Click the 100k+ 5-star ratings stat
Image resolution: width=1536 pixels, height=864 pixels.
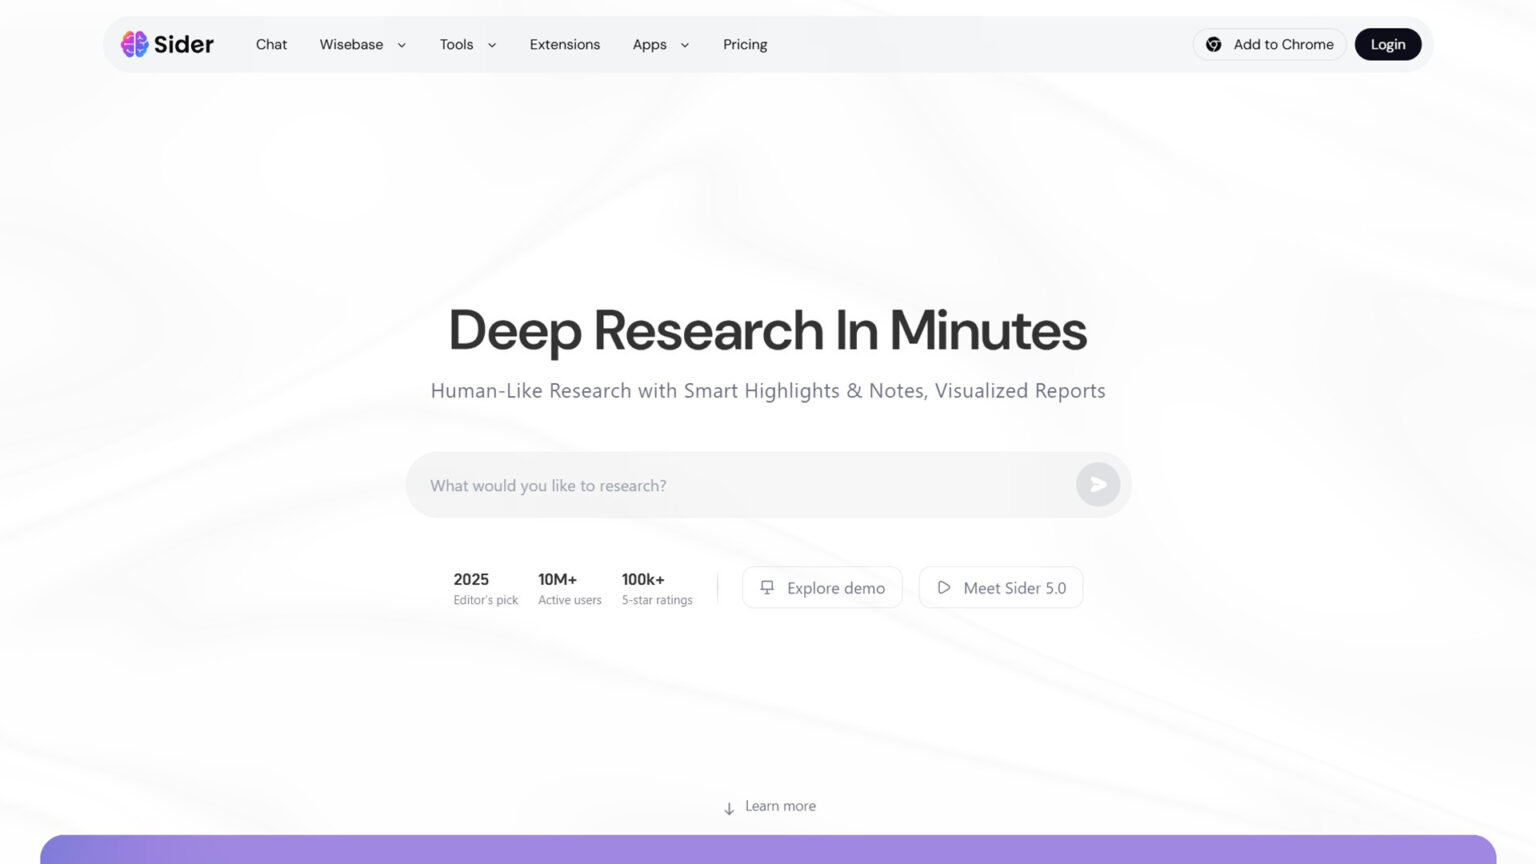tap(657, 588)
